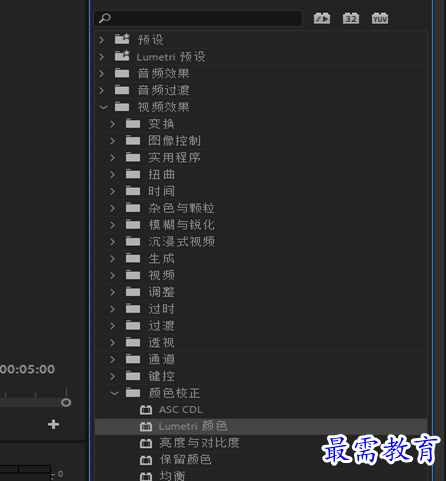Click the 沉浸式视频 folder icon
Viewport: 446px width, 481px height.
133,241
